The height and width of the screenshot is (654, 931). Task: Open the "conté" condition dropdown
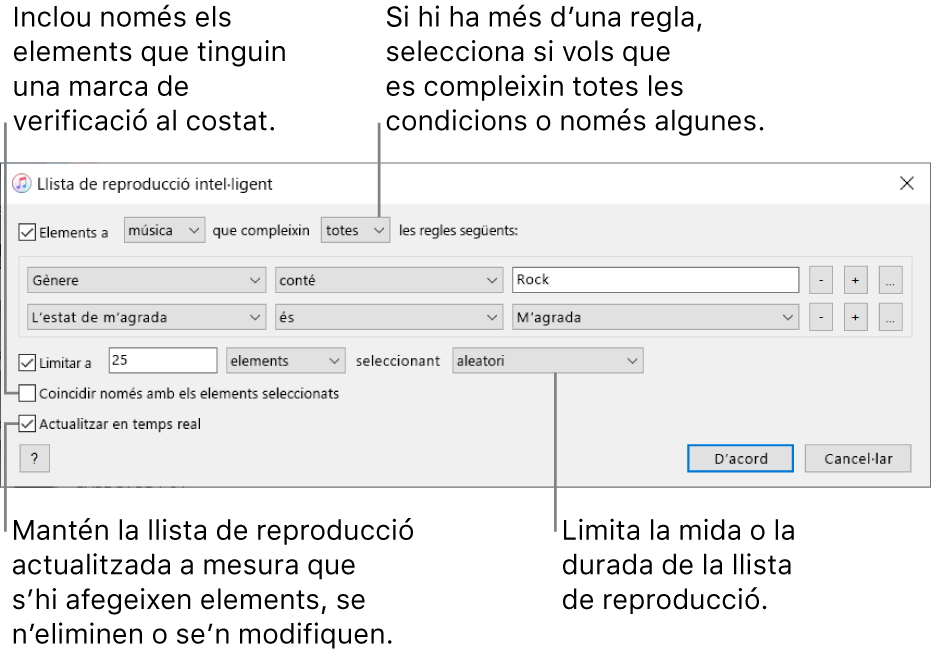(x=388, y=280)
